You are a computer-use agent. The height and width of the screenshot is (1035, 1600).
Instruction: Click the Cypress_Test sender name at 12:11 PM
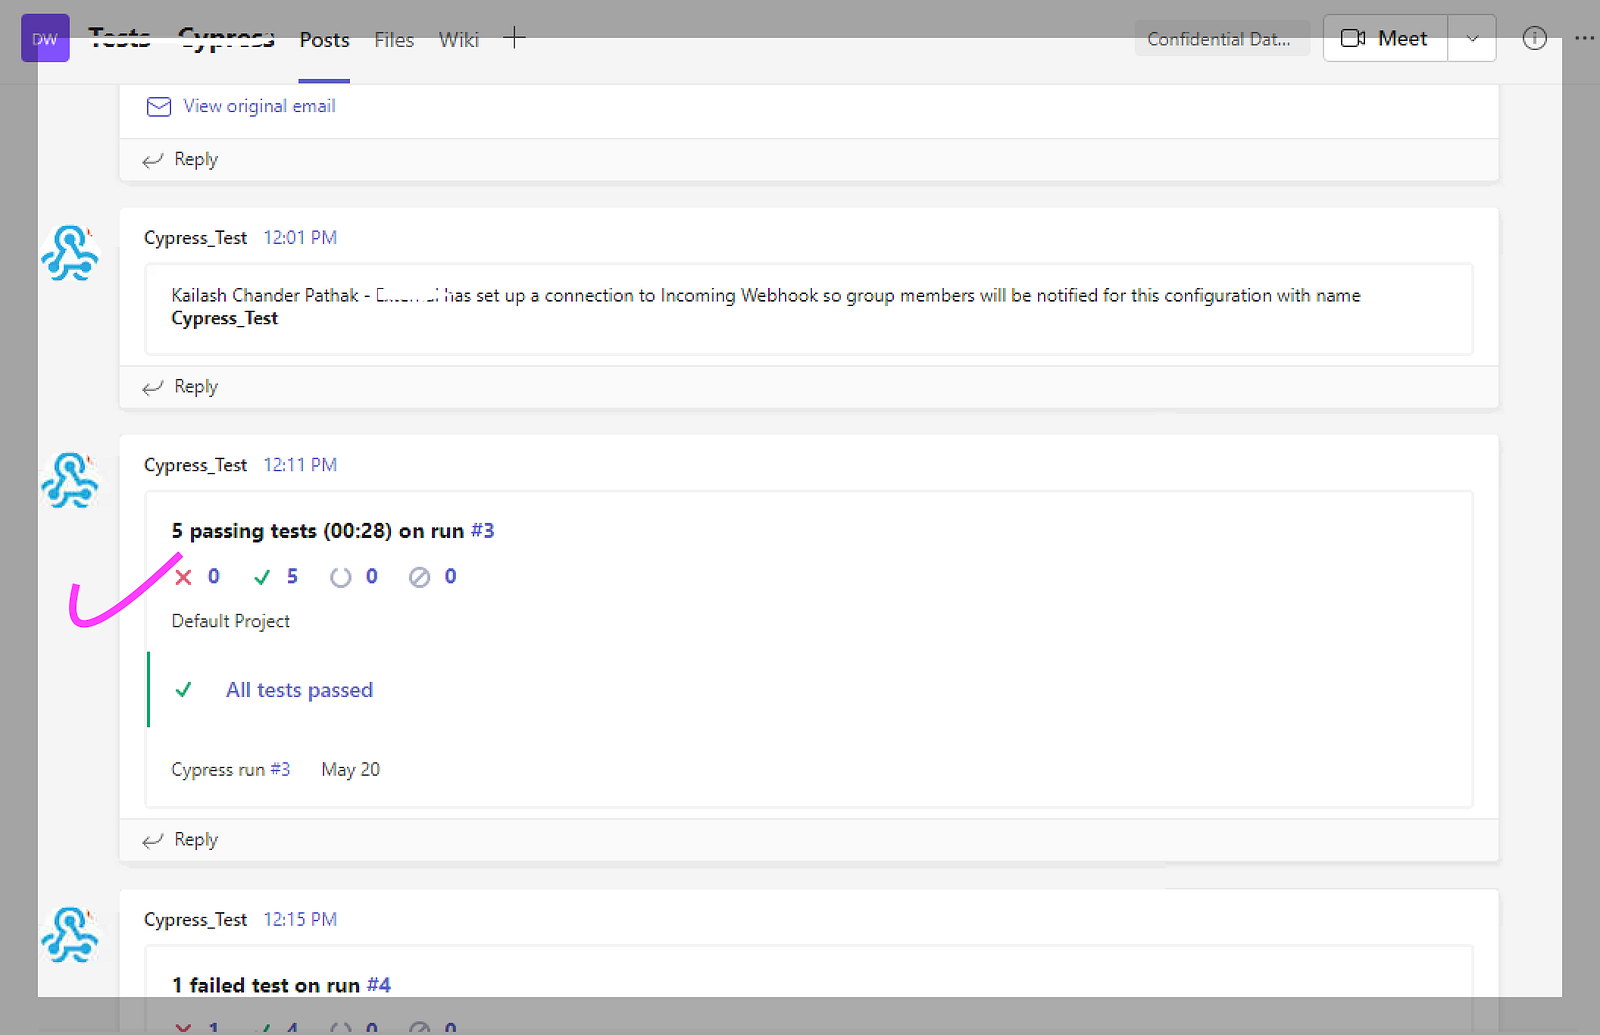[x=195, y=465]
